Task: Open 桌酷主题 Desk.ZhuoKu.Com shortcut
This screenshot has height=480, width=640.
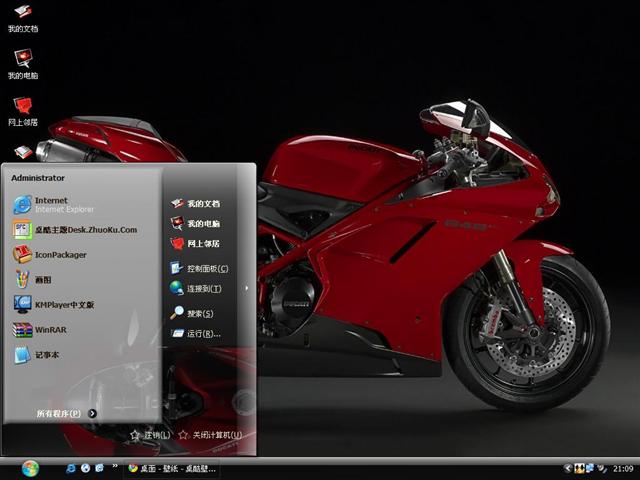Action: tap(84, 230)
